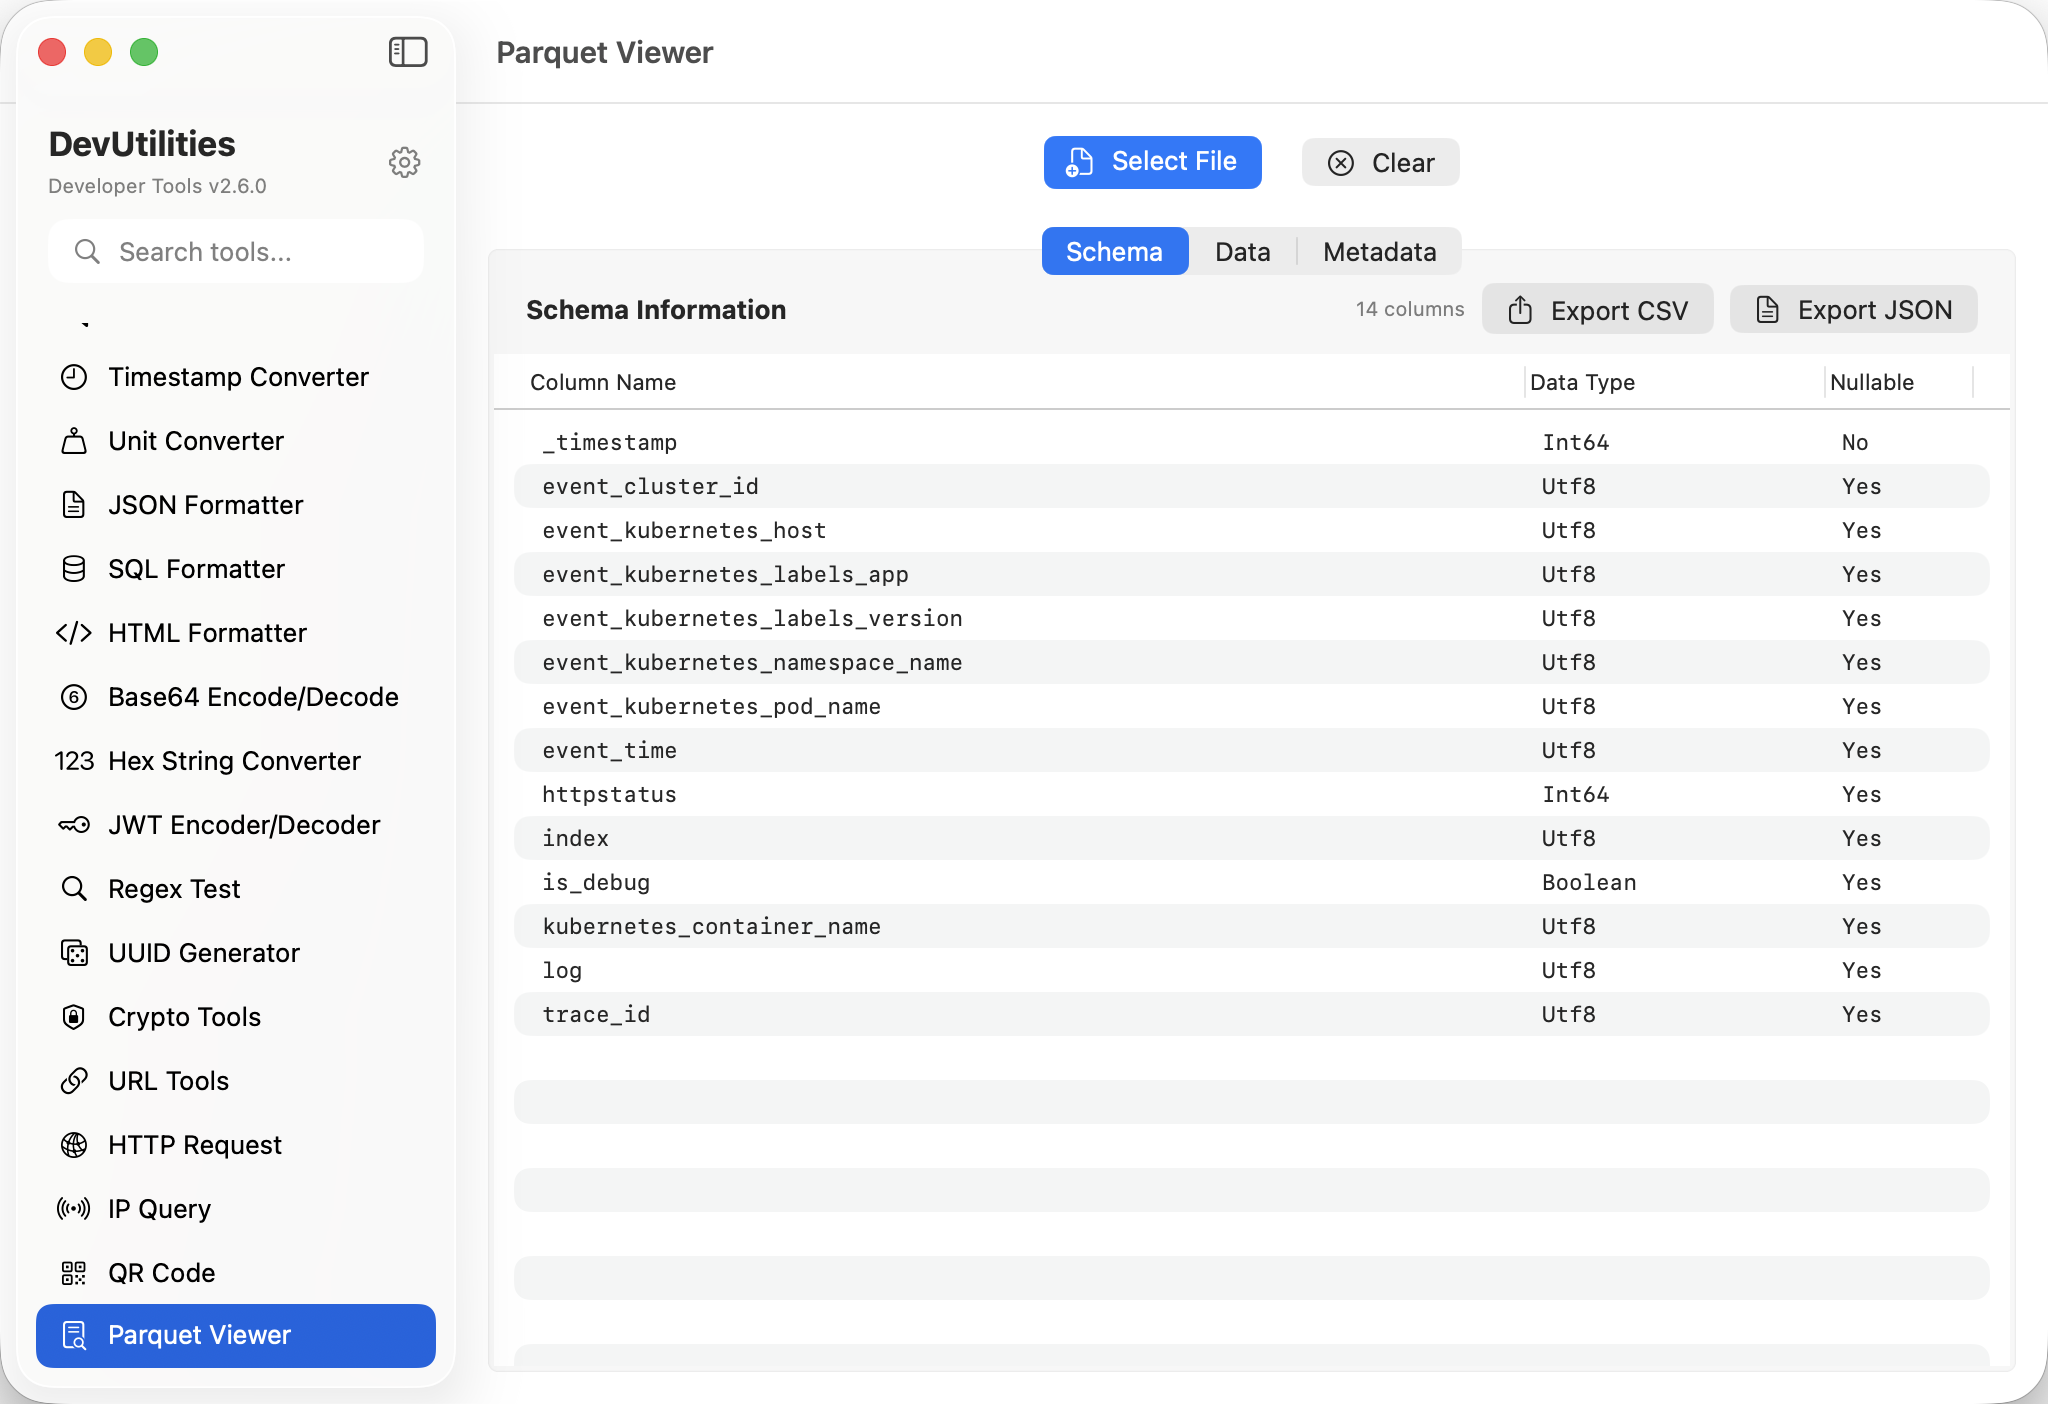Open Base64 Encode/Decode
Viewport: 2048px width, 1404px height.
(x=253, y=697)
